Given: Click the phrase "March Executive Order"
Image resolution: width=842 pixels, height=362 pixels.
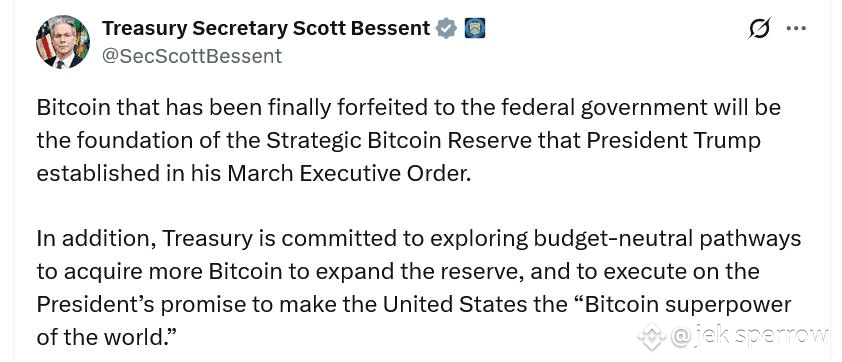Looking at the screenshot, I should [349, 175].
